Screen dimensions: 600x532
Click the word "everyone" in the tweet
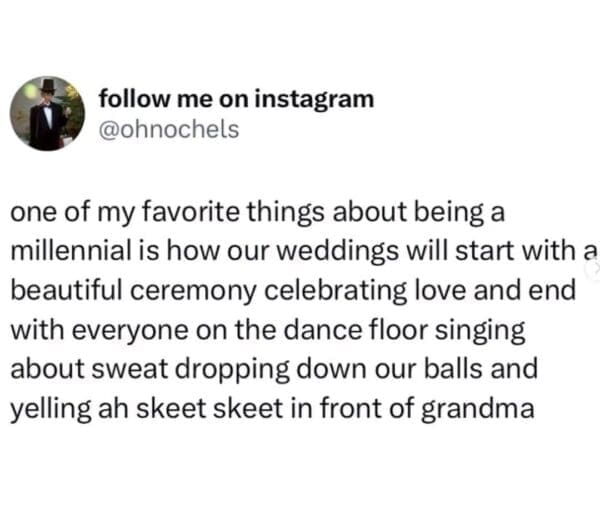coord(120,327)
